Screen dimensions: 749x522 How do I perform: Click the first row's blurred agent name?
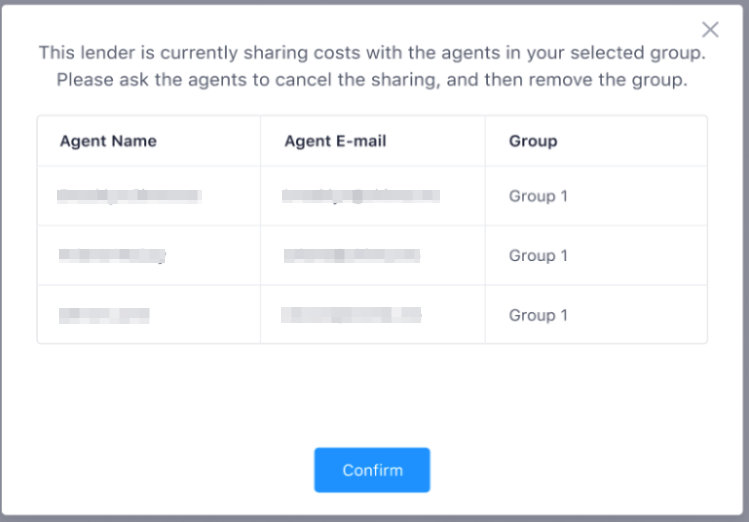click(x=129, y=196)
